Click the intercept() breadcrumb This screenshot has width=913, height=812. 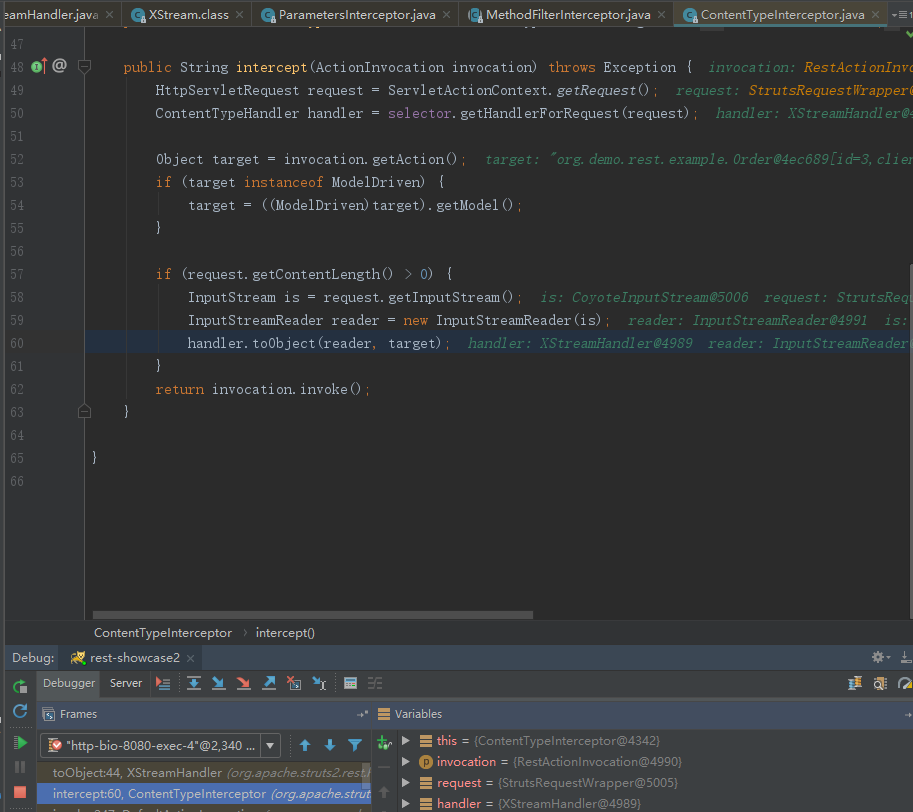coord(285,633)
